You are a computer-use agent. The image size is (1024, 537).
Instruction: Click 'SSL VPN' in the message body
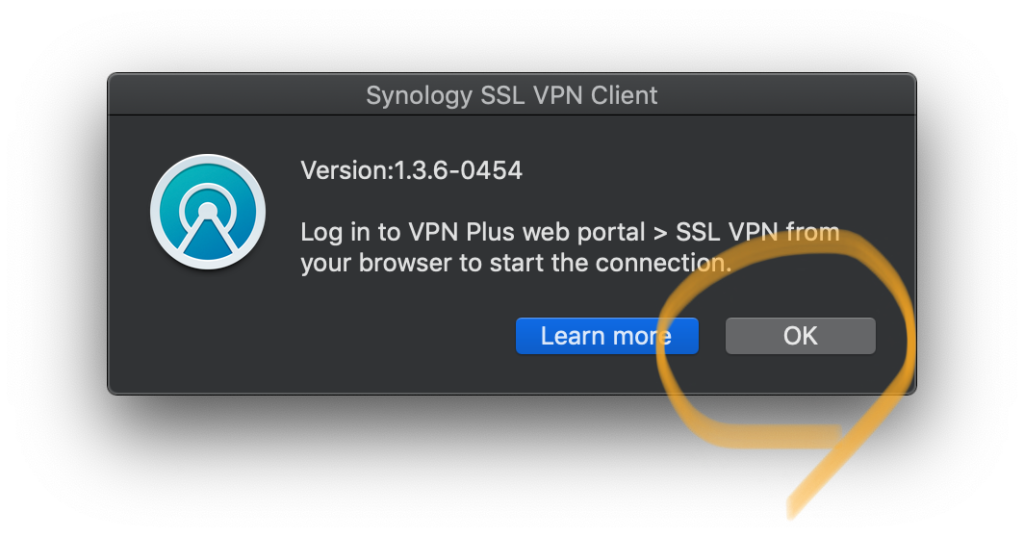coord(726,232)
